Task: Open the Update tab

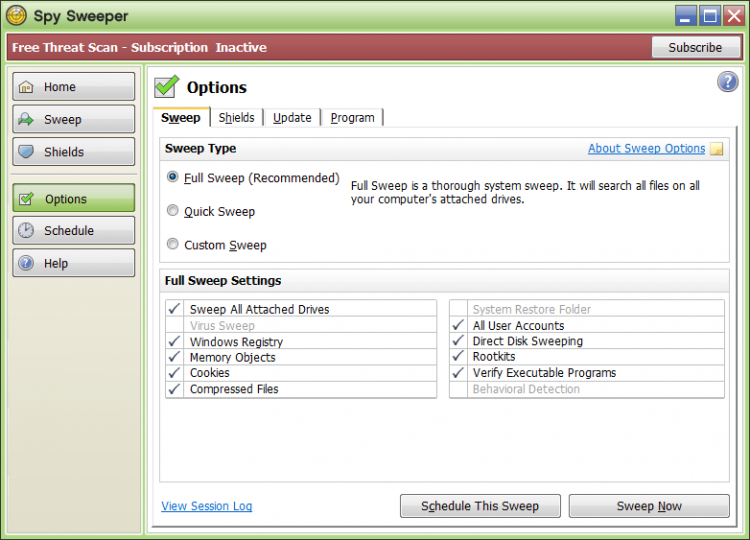Action: pyautogui.click(x=292, y=118)
